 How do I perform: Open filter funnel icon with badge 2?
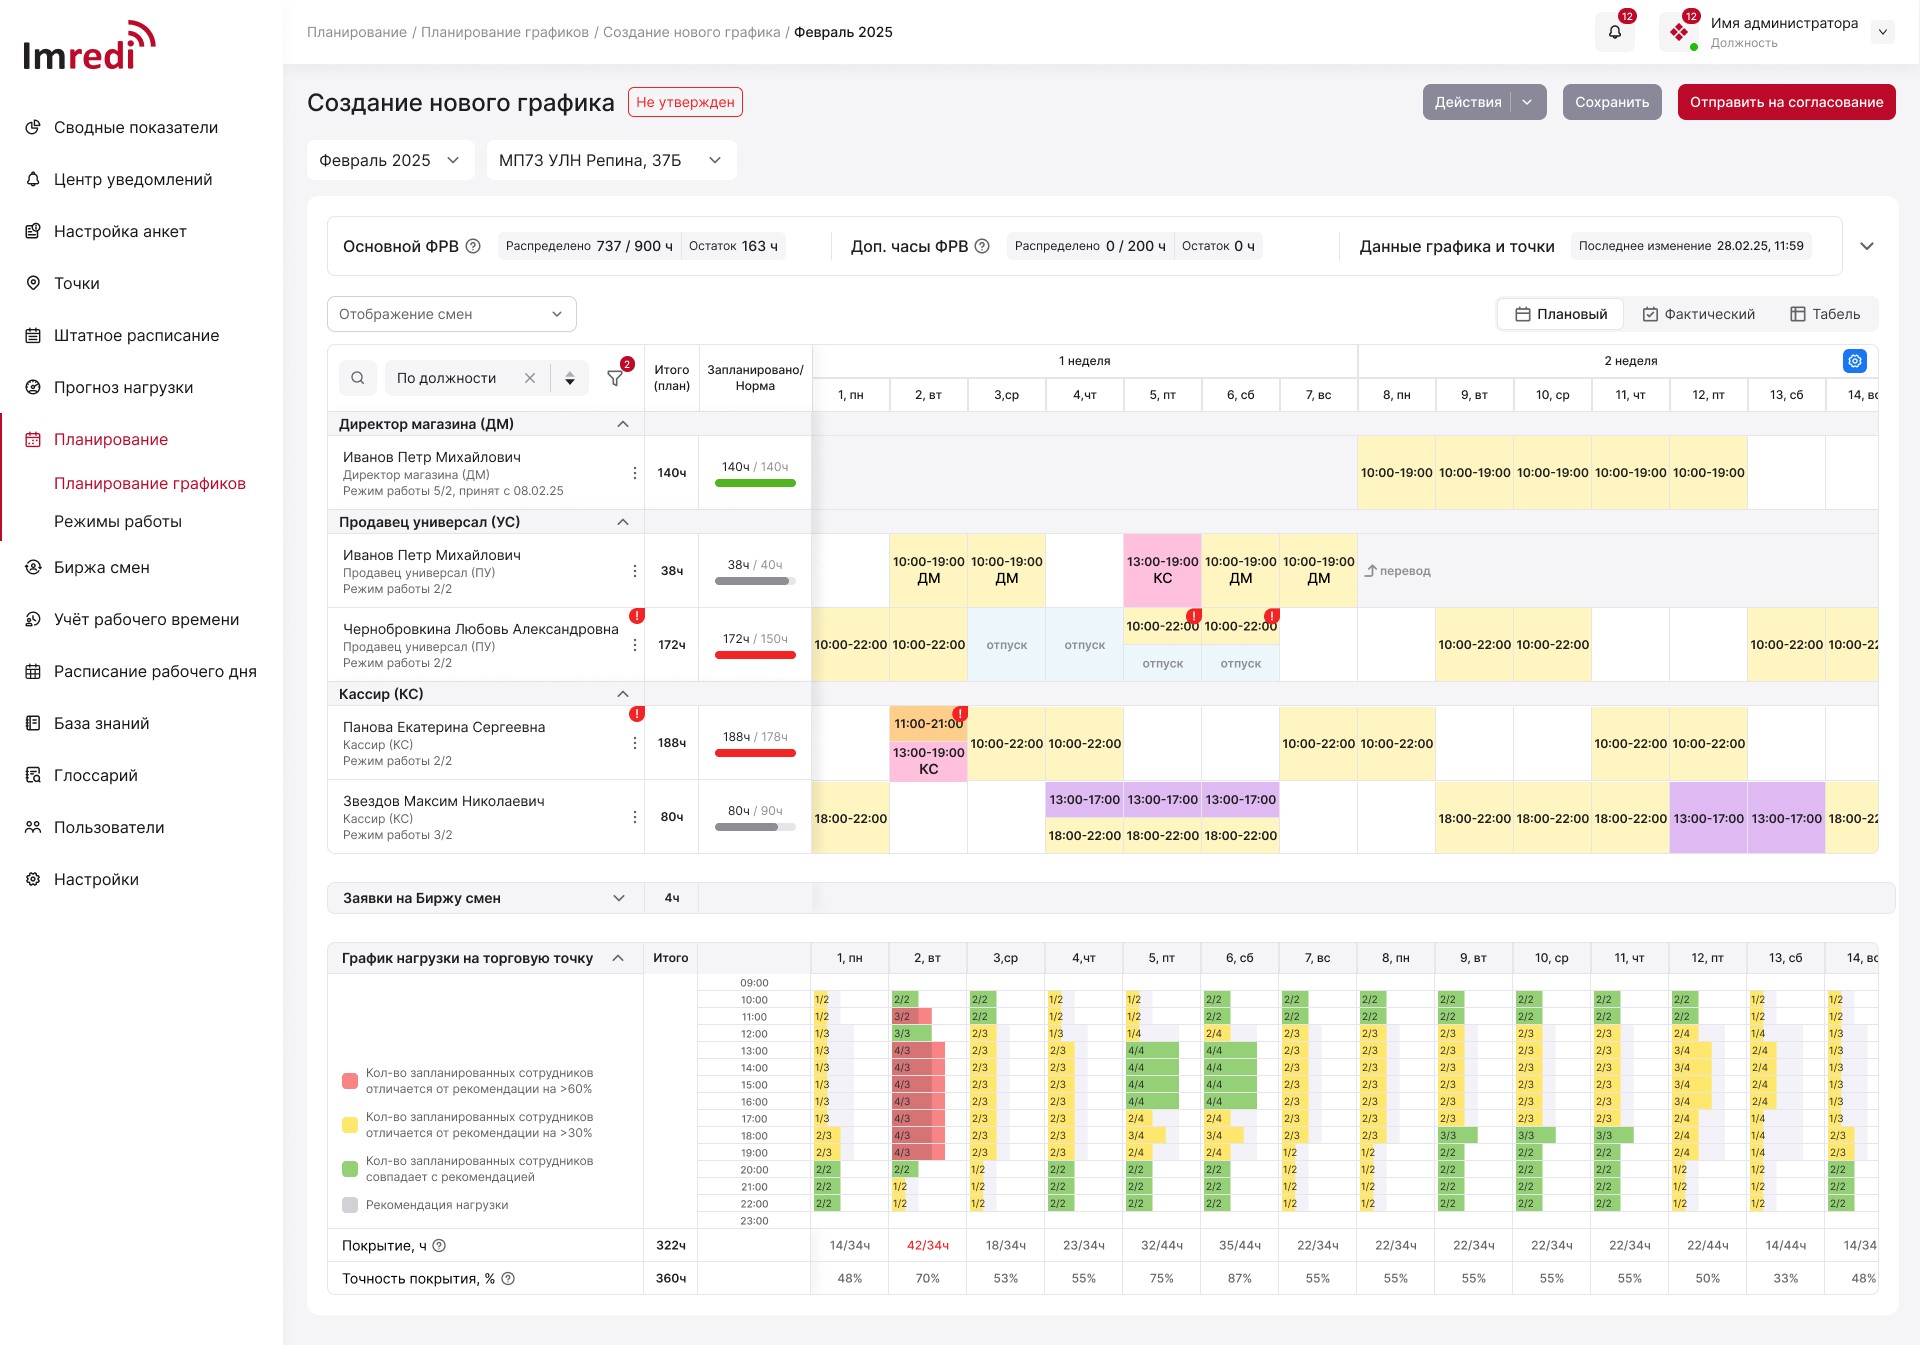tap(615, 378)
